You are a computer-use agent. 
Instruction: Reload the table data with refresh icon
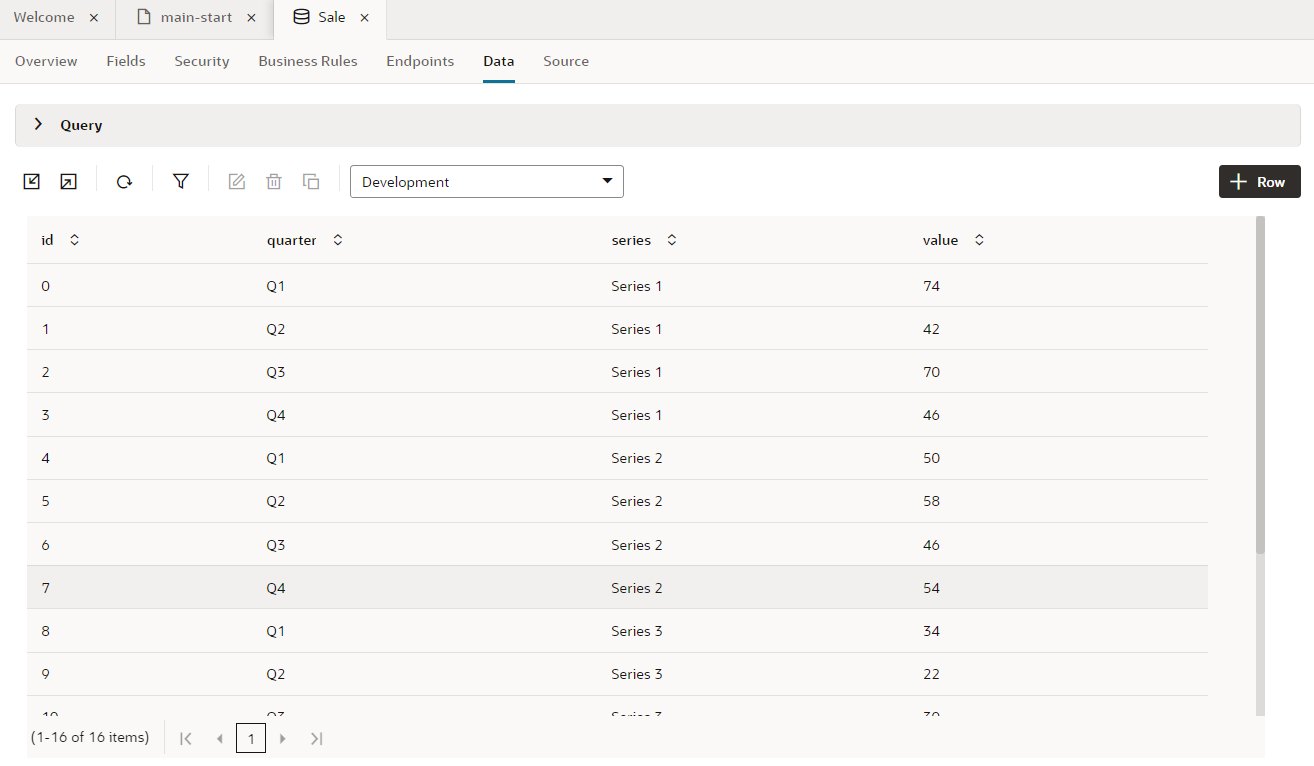[x=124, y=182]
